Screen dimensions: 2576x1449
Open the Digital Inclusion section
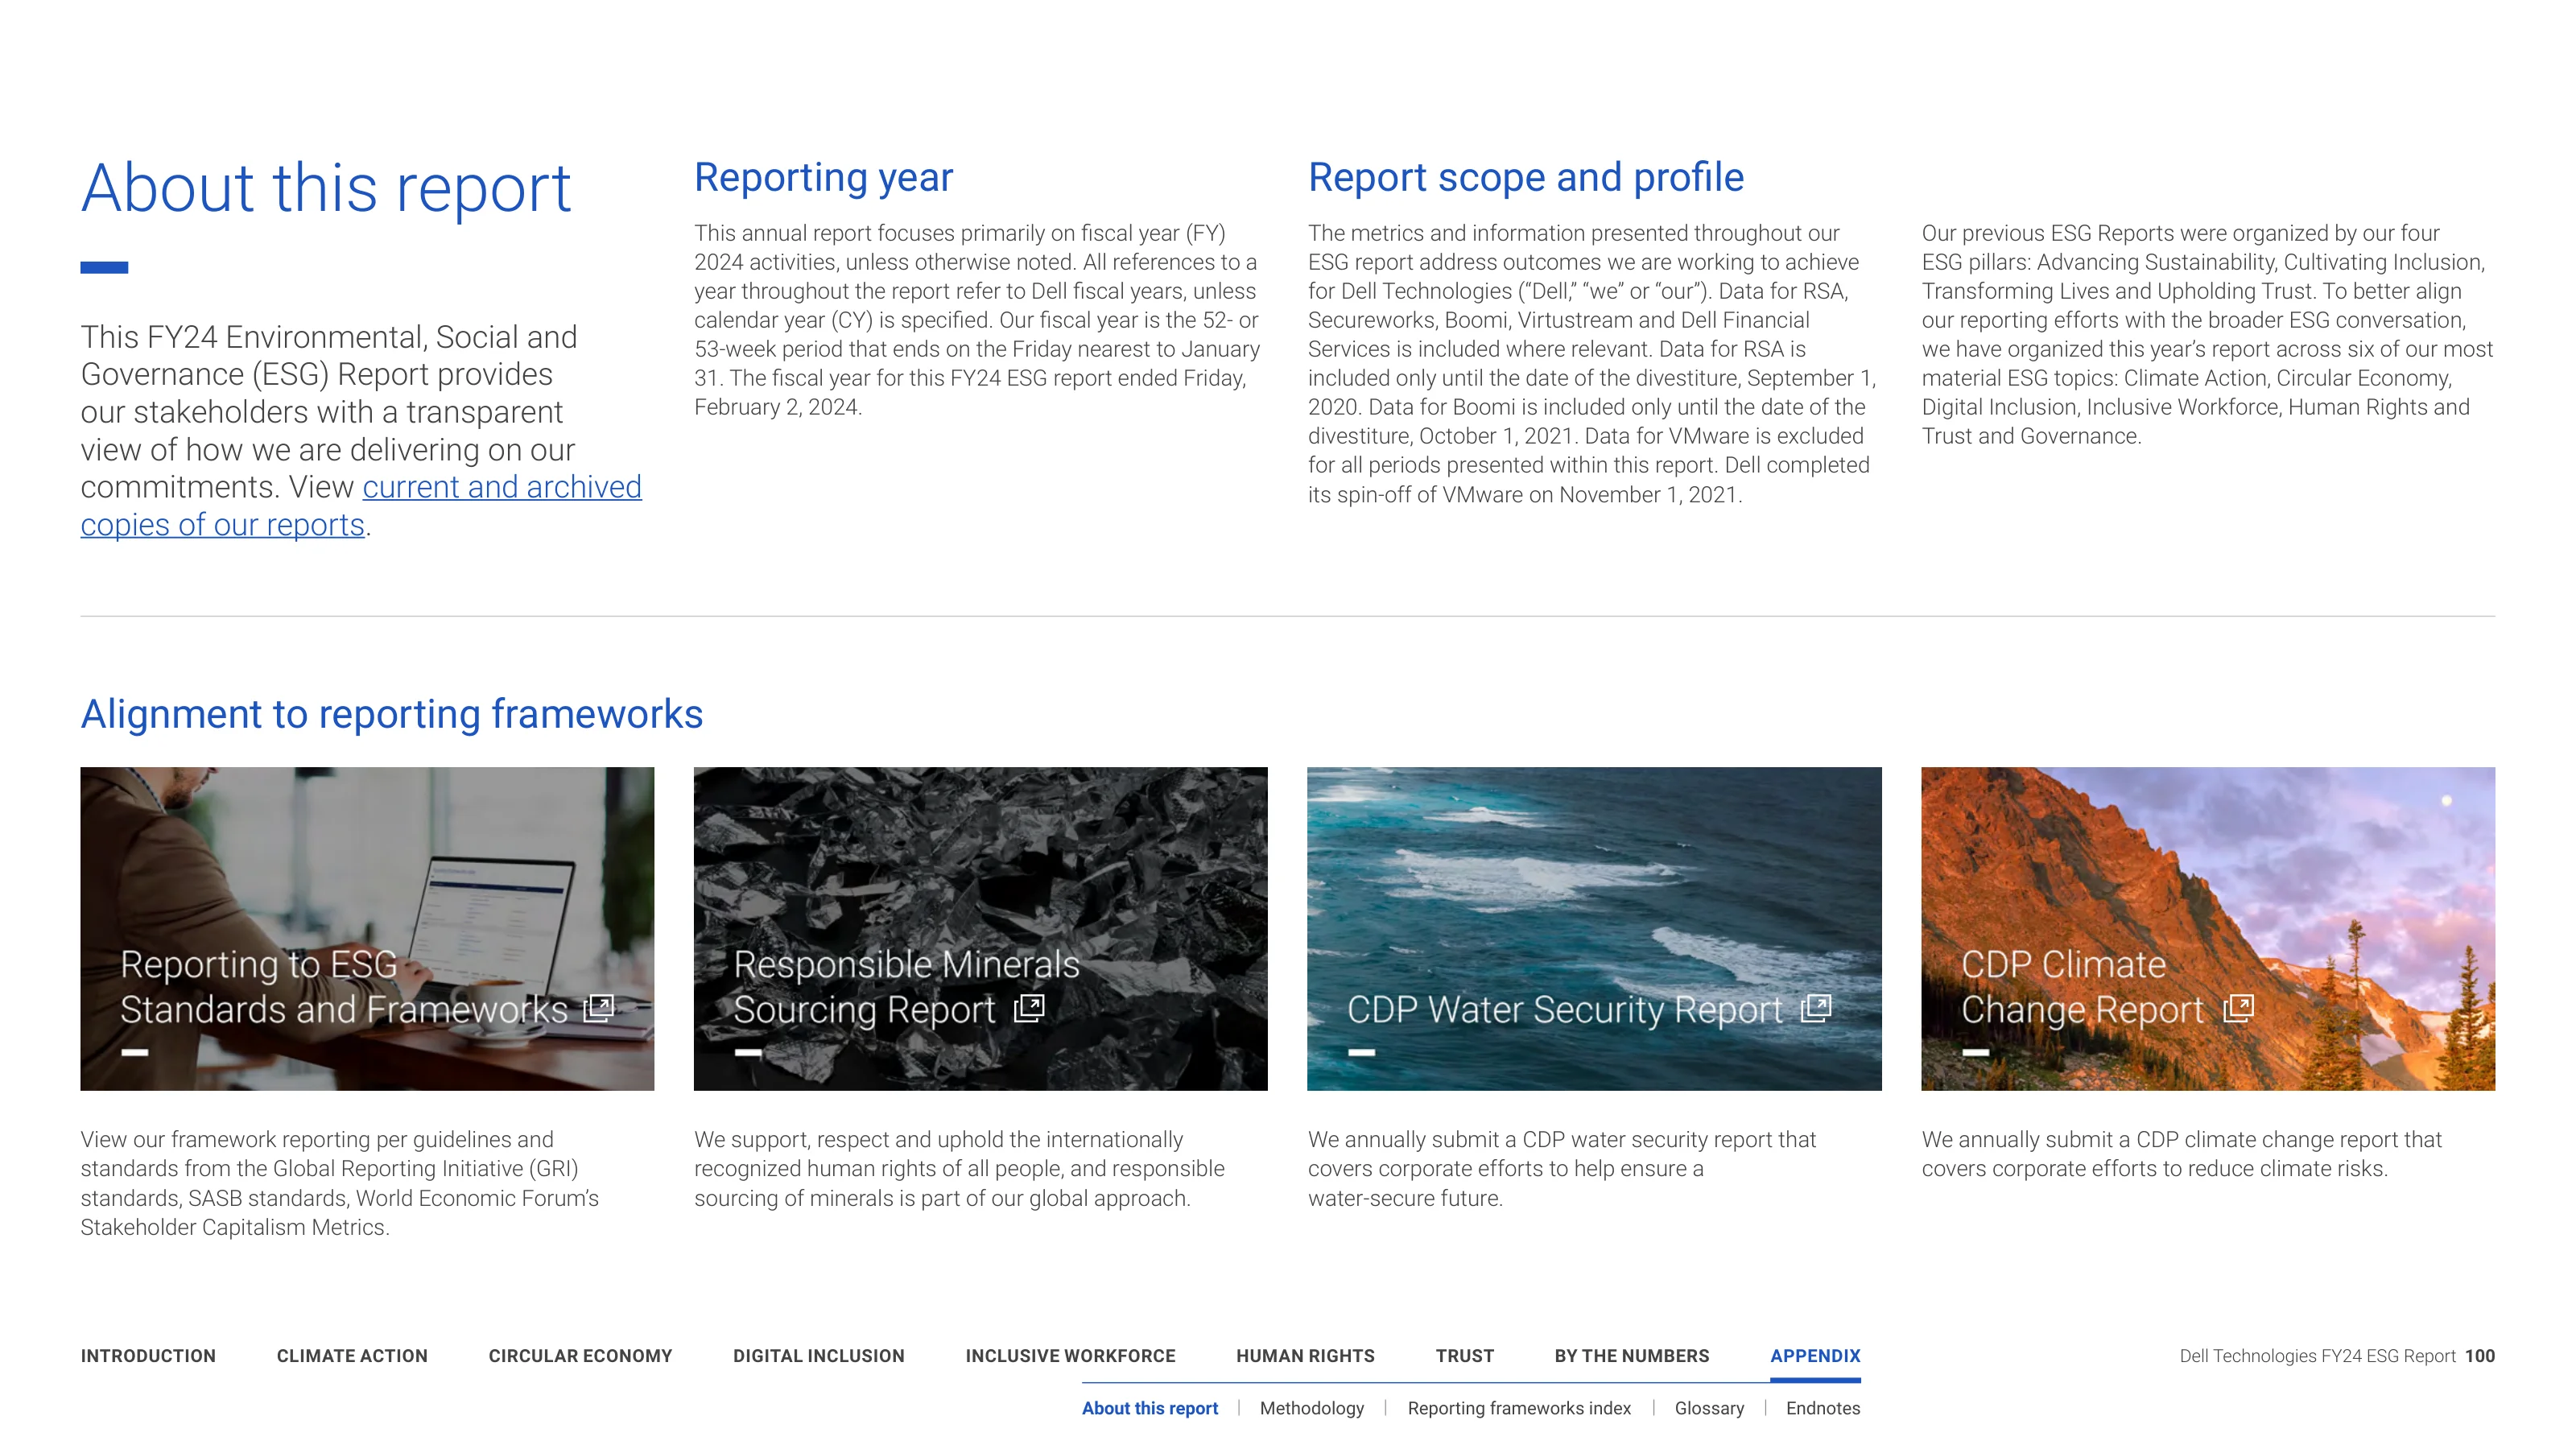(819, 1356)
